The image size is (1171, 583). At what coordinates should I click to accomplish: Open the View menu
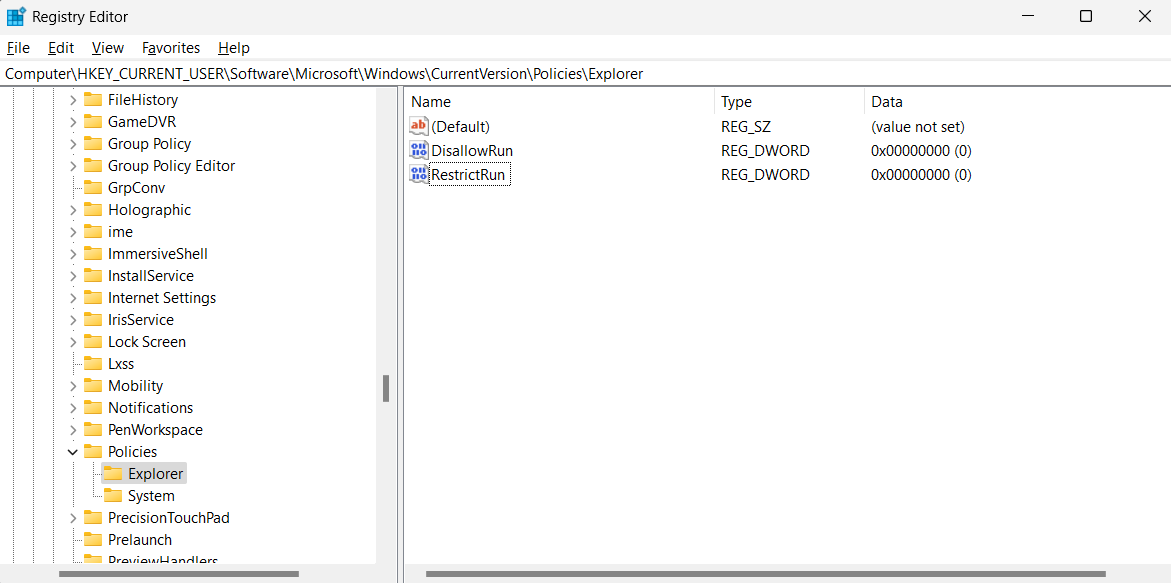pyautogui.click(x=107, y=47)
